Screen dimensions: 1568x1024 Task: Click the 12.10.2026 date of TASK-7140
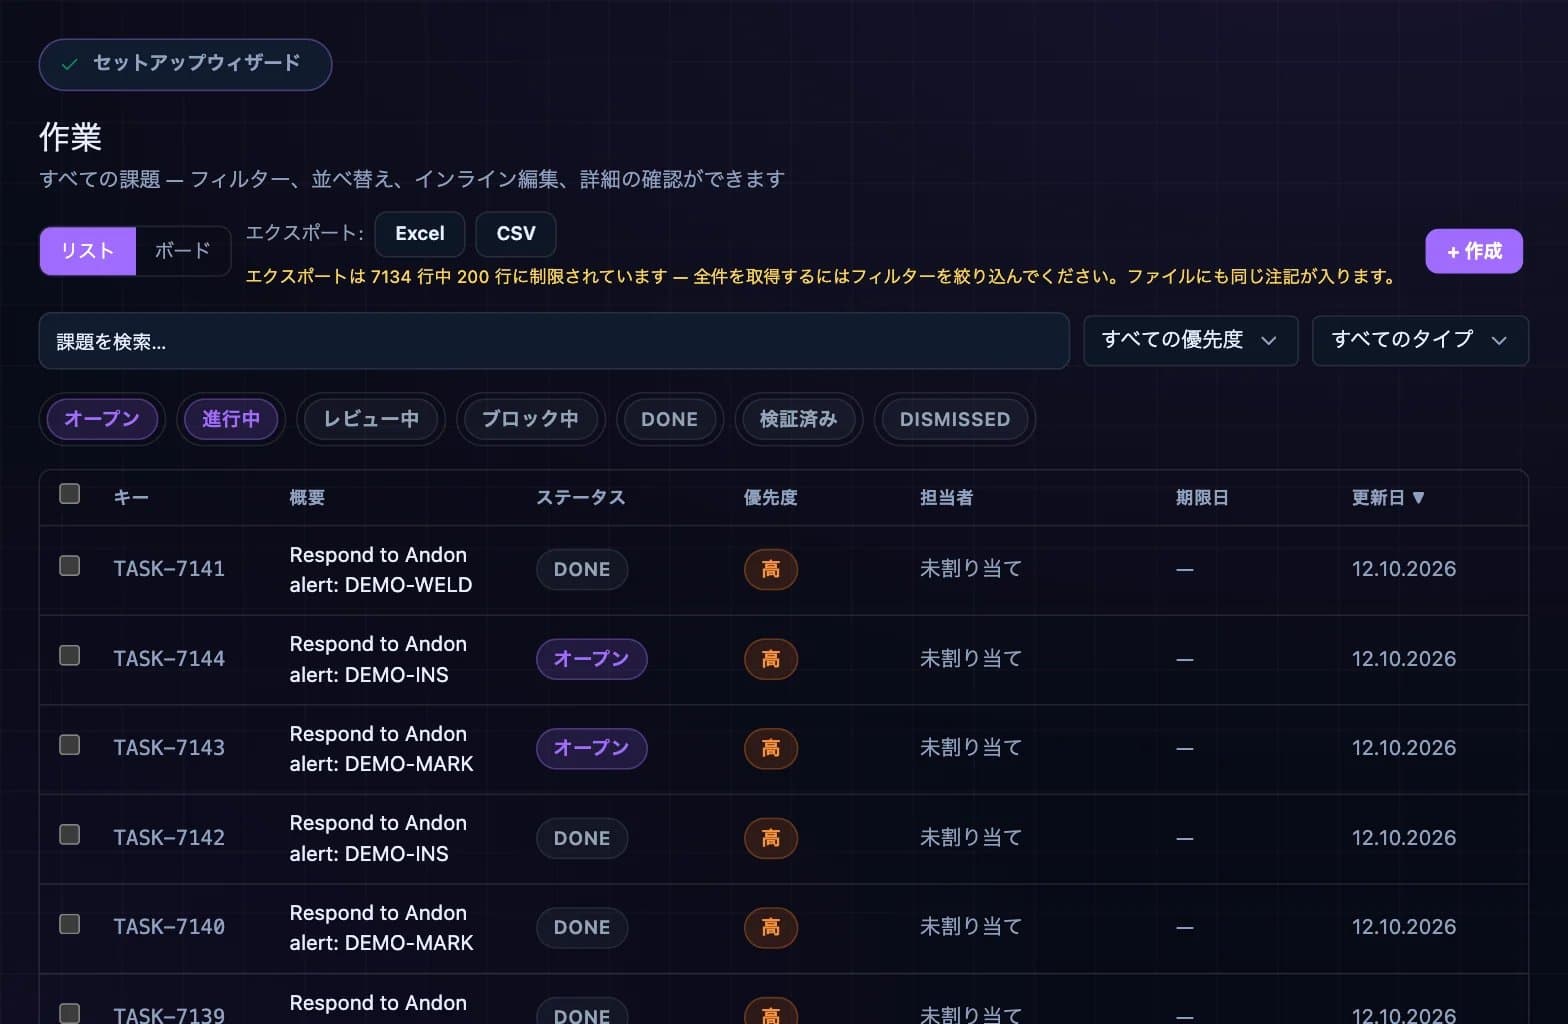[1404, 927]
